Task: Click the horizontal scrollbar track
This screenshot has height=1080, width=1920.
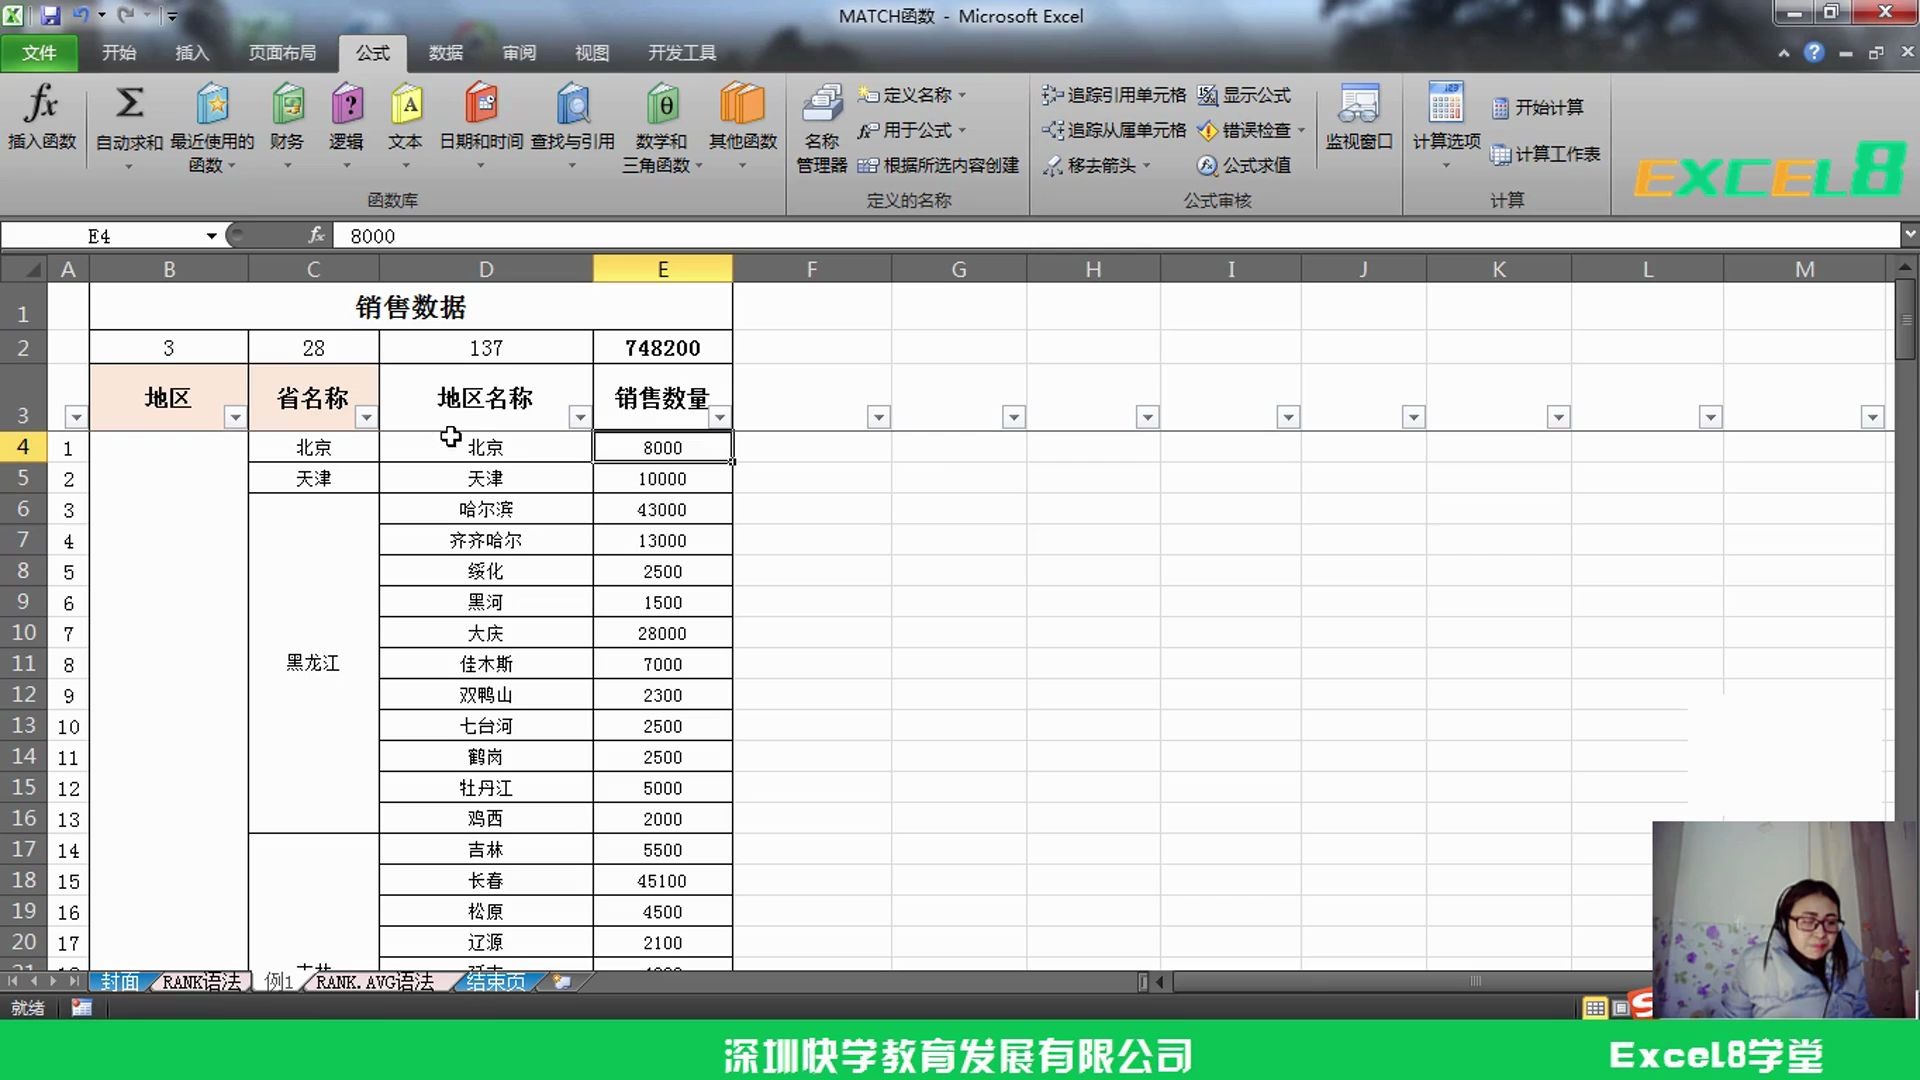Action: tap(1400, 982)
